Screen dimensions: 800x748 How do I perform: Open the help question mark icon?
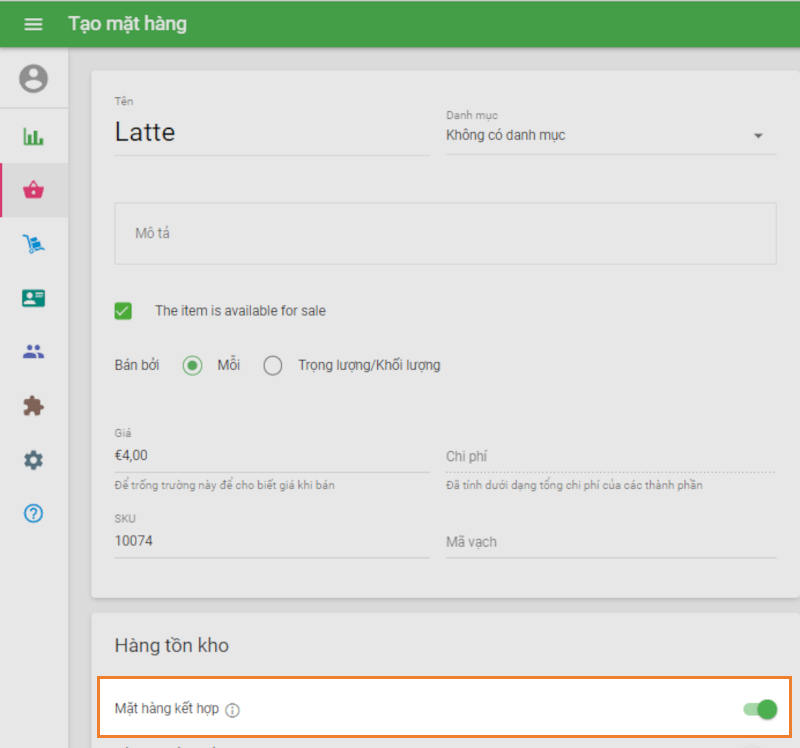(x=33, y=514)
